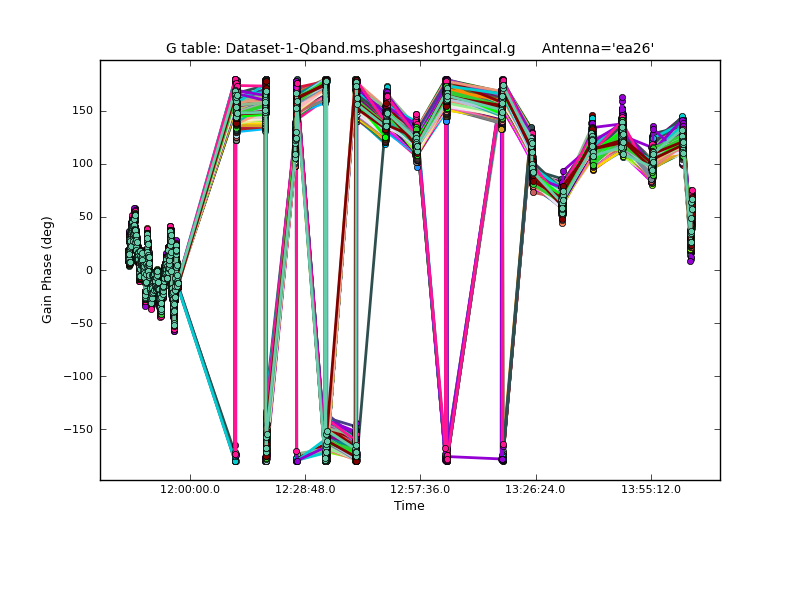Screen dimensions: 800x600
Task: Select the 12:00:00.0 time tick label
Action: coord(190,489)
